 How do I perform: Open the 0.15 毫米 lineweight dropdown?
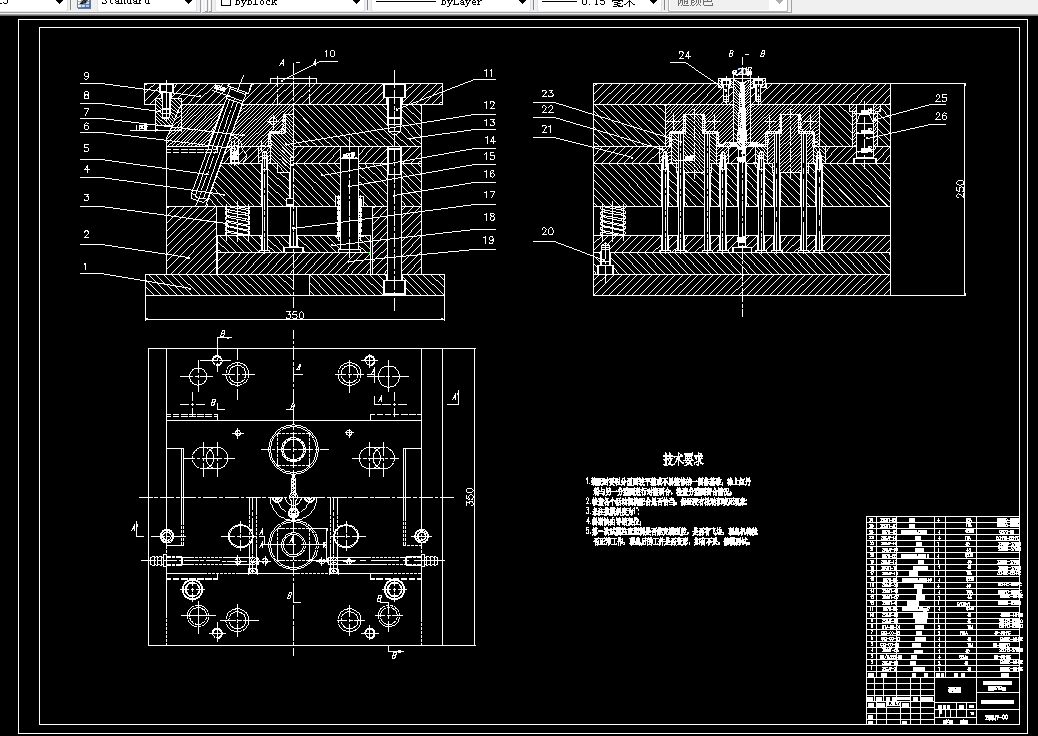click(599, 3)
